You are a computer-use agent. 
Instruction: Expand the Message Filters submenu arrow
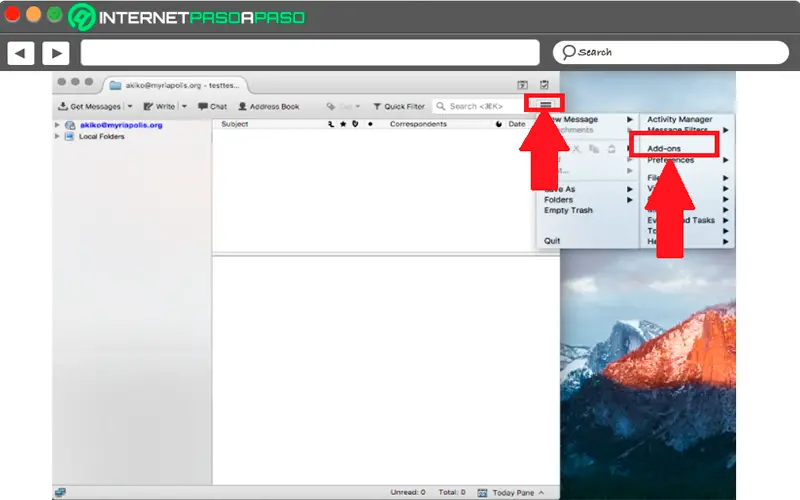click(x=725, y=130)
